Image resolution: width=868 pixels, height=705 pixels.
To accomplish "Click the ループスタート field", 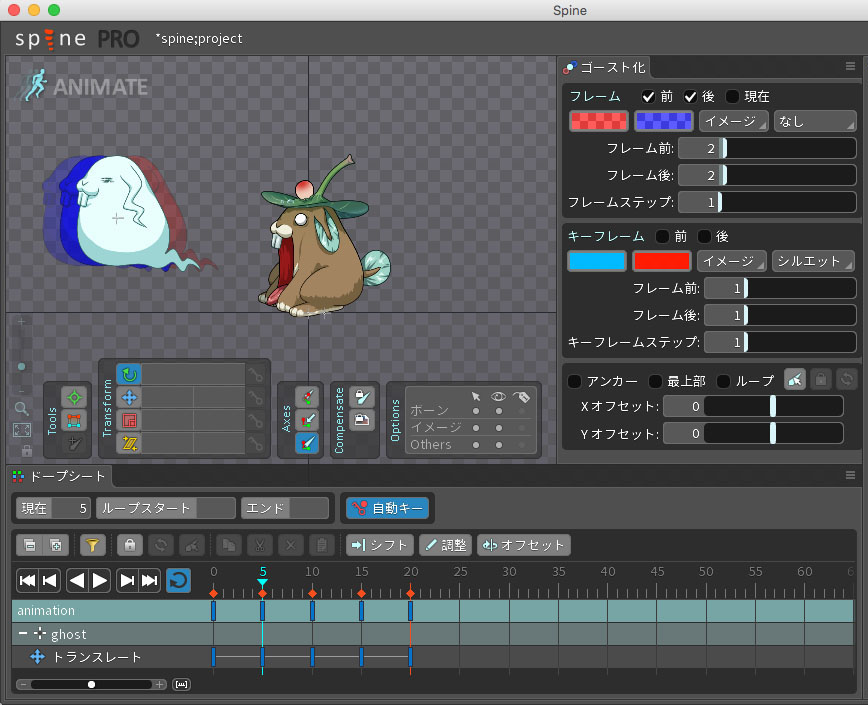I will (x=166, y=508).
